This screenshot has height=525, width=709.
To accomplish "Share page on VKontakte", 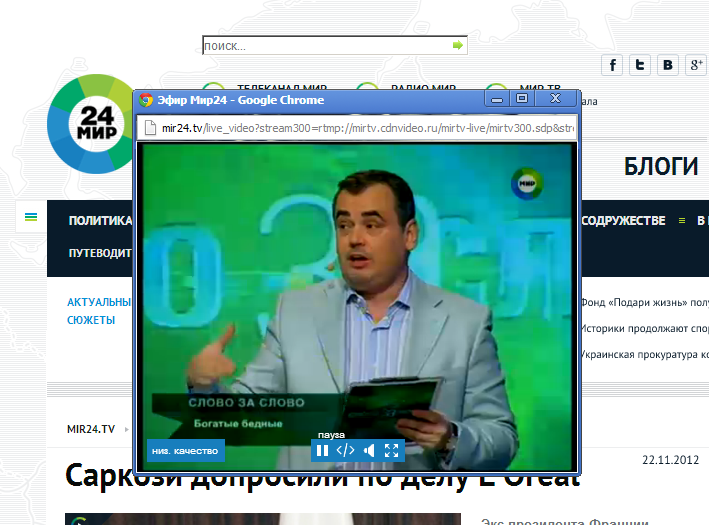I will 667,65.
